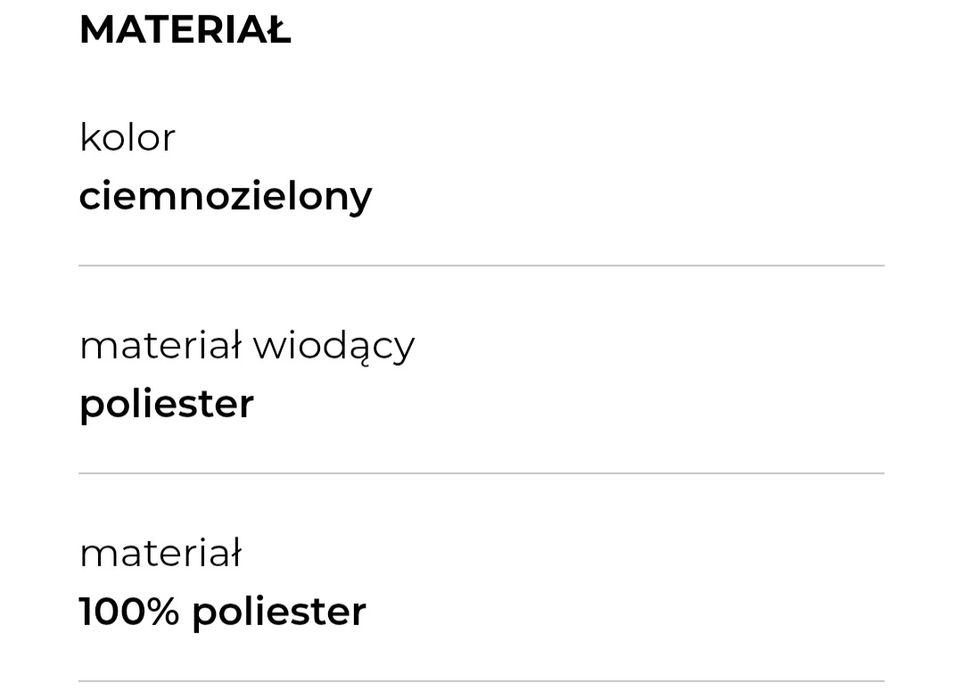Click the word 'materiał' in 'materiał wiodący'
Viewport: 963px width, 700px height.
click(x=160, y=346)
